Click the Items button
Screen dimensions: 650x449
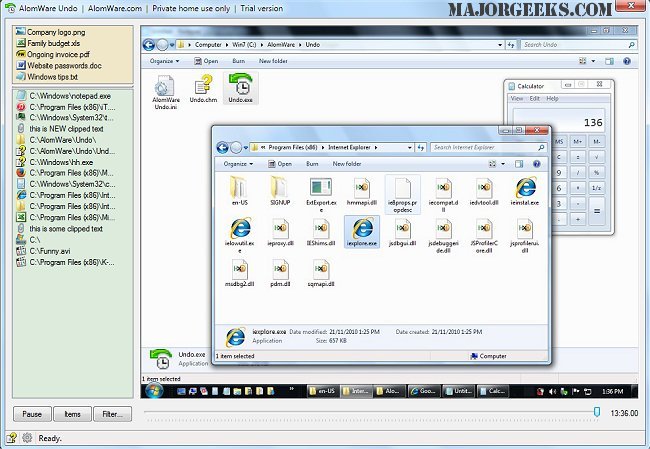point(72,414)
